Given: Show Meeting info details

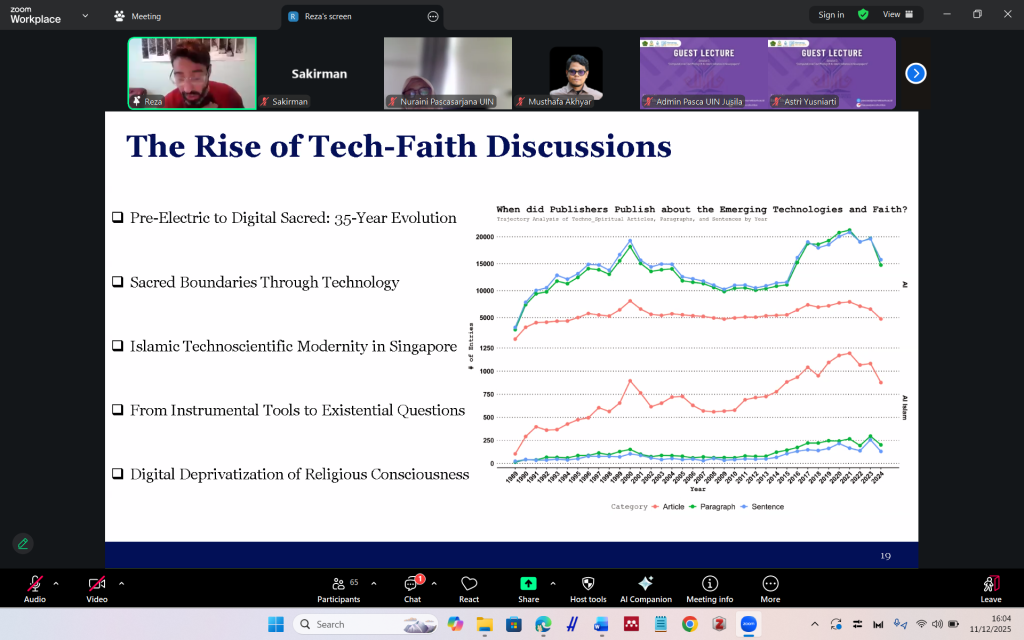Looking at the screenshot, I should (709, 584).
